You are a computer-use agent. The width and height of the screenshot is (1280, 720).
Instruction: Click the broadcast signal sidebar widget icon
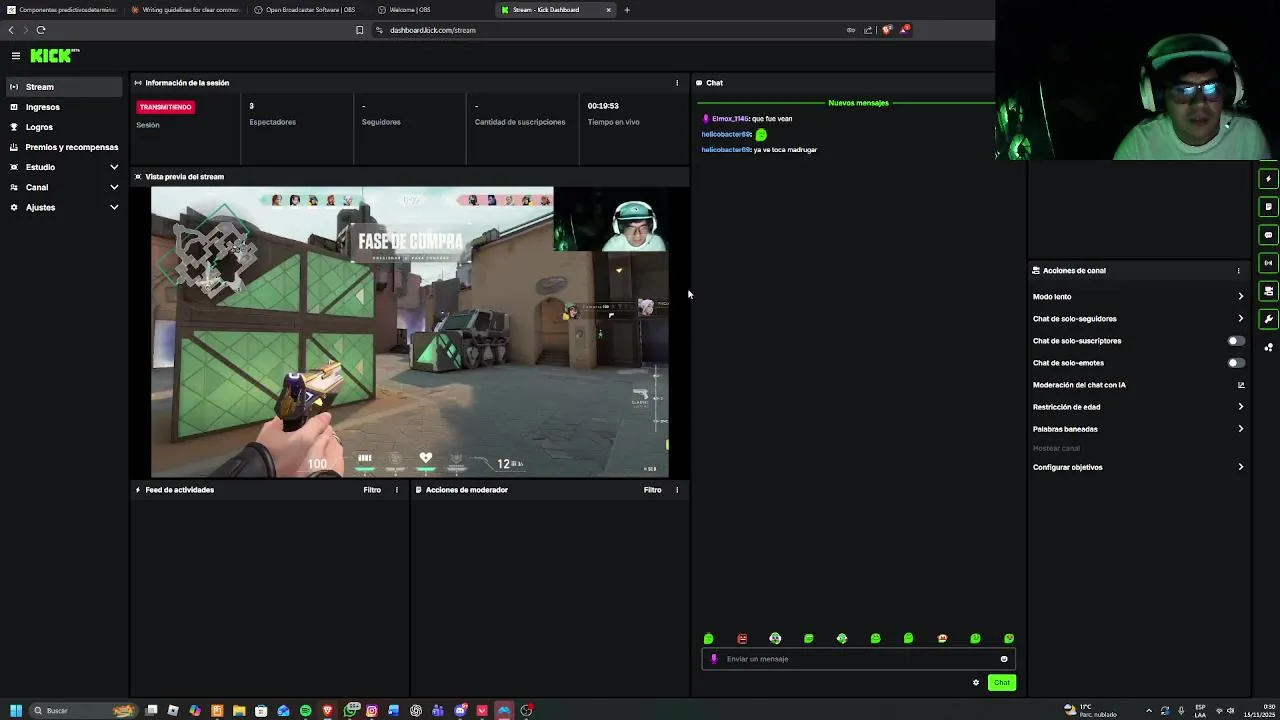click(x=1268, y=263)
